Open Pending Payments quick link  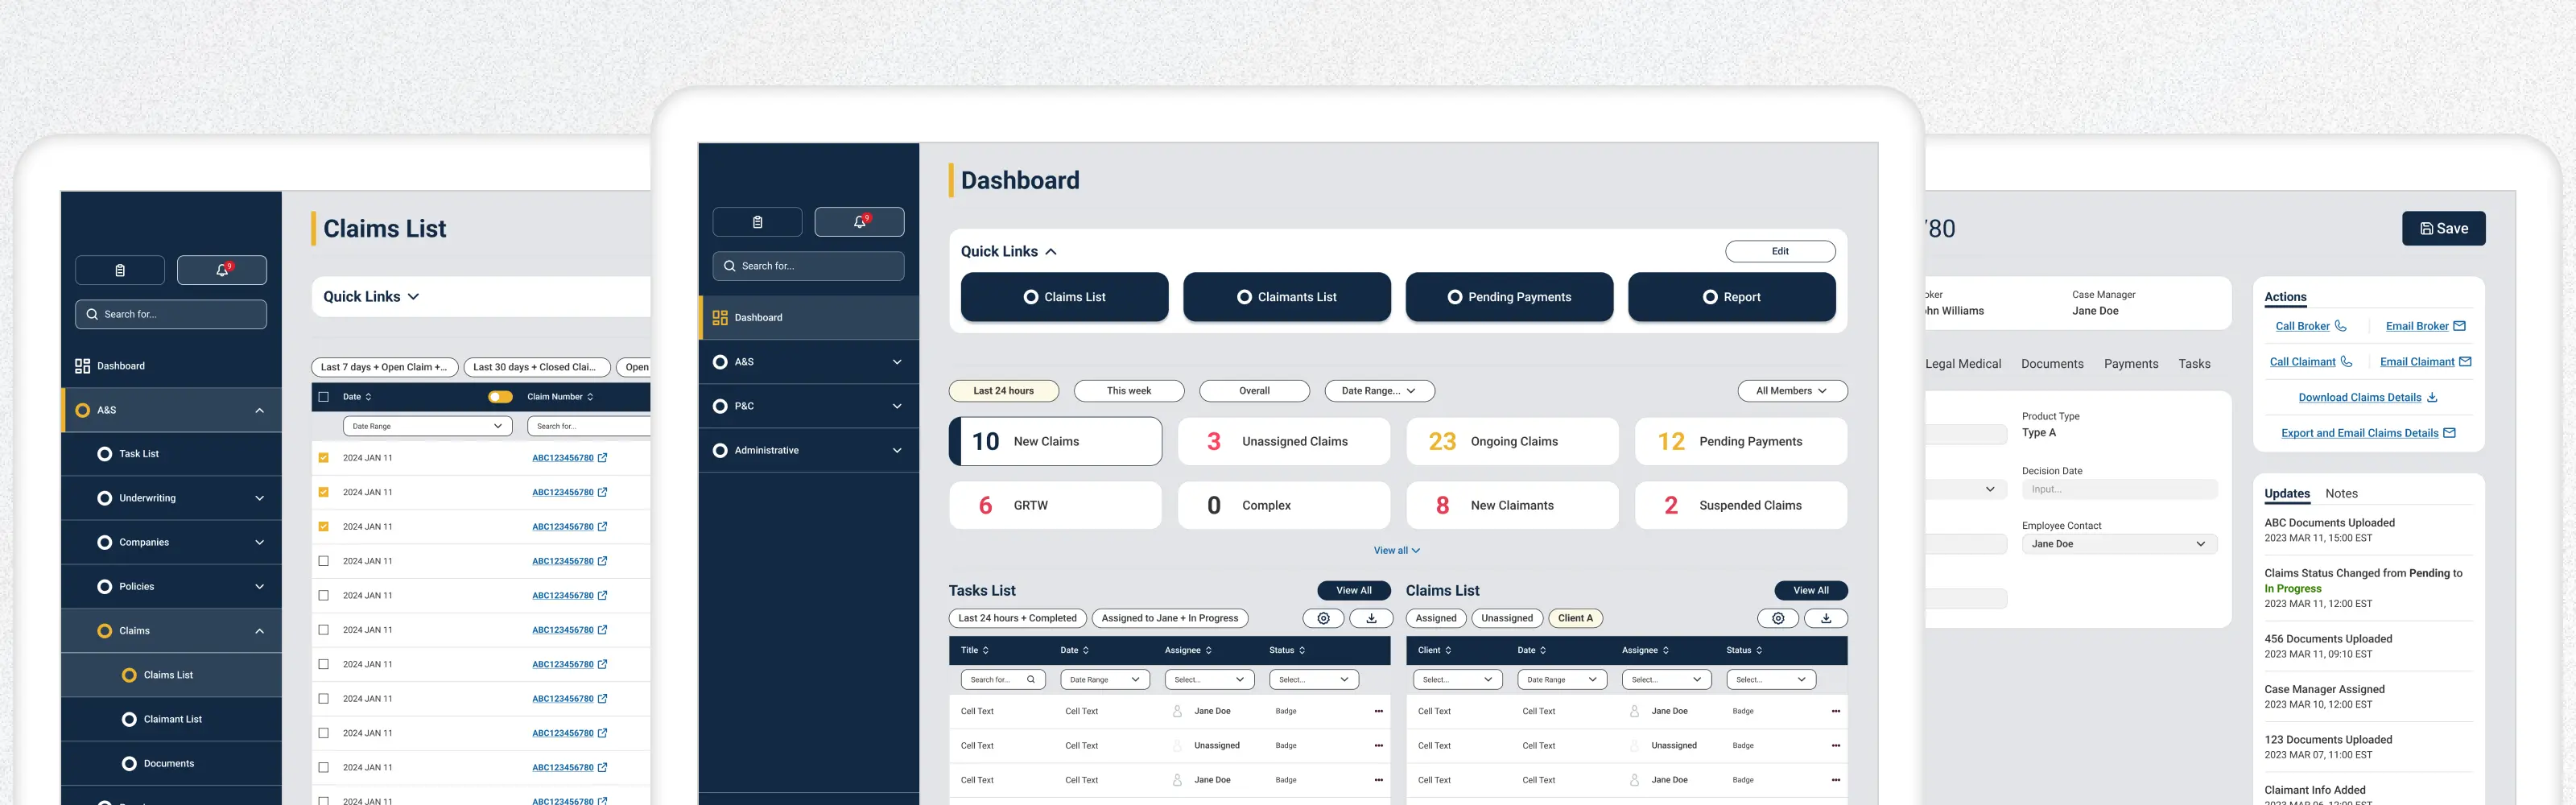pos(1509,297)
